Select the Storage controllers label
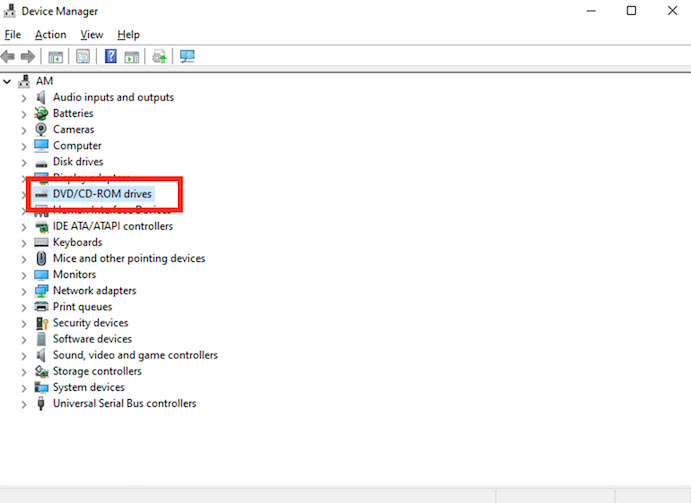This screenshot has width=691, height=503. 97,371
